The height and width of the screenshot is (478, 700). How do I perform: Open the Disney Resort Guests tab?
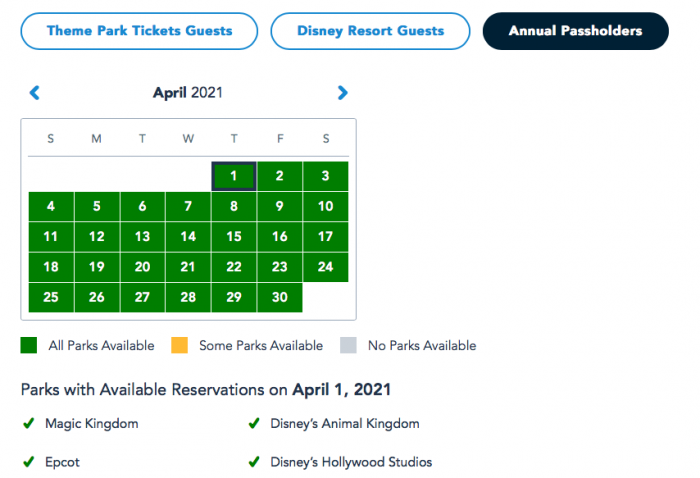[370, 31]
